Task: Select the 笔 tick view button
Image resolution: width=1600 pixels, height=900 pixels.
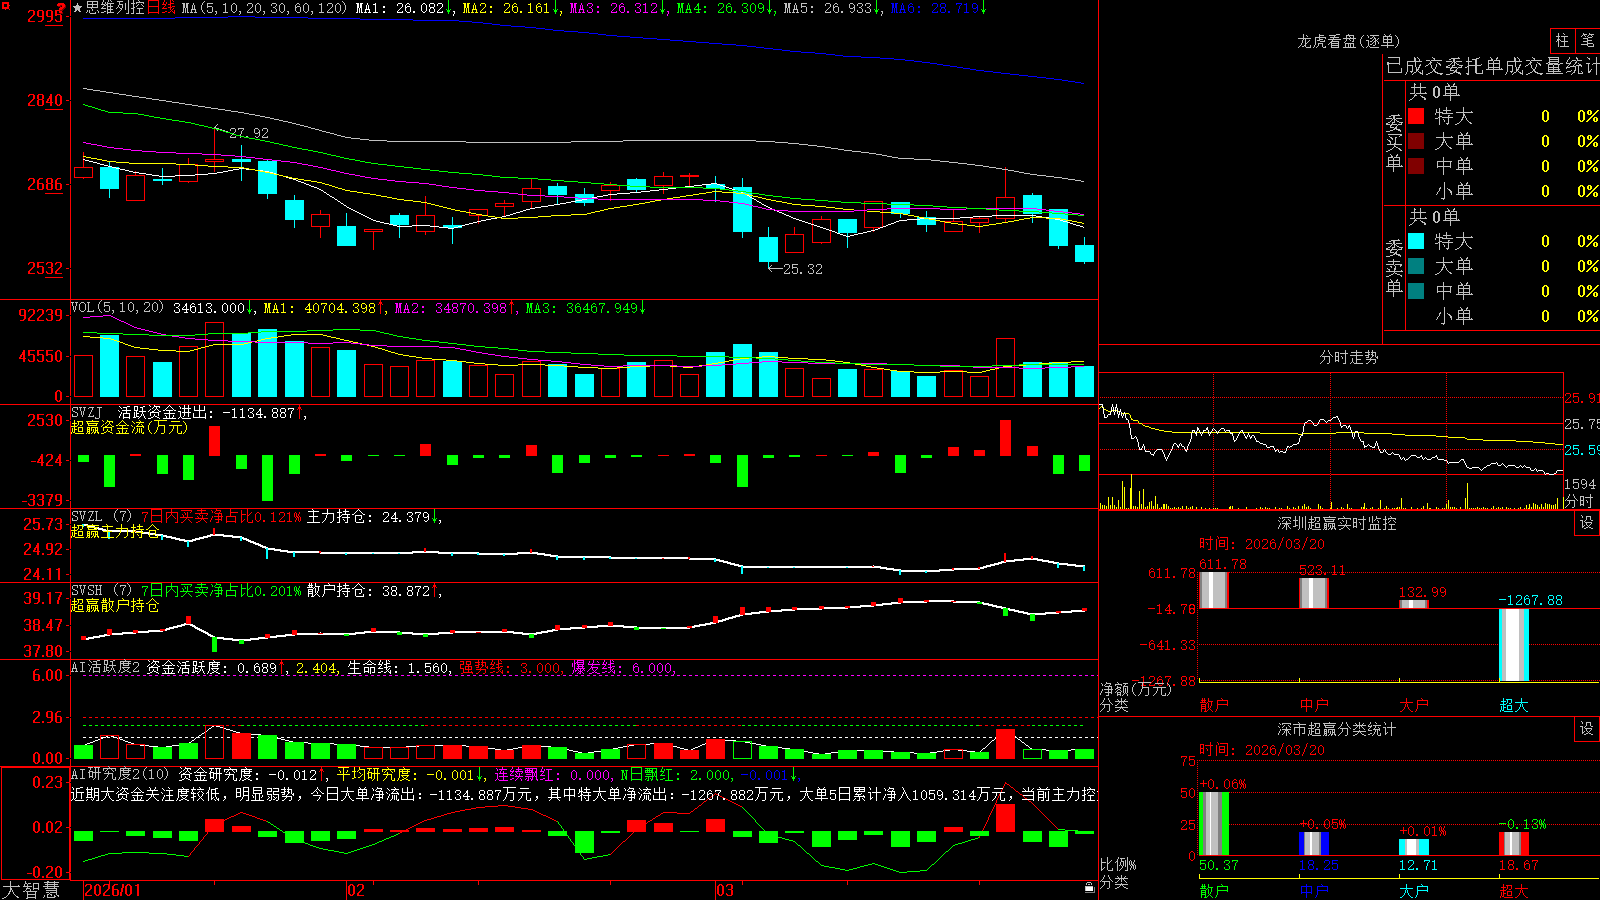Action: coord(1588,41)
